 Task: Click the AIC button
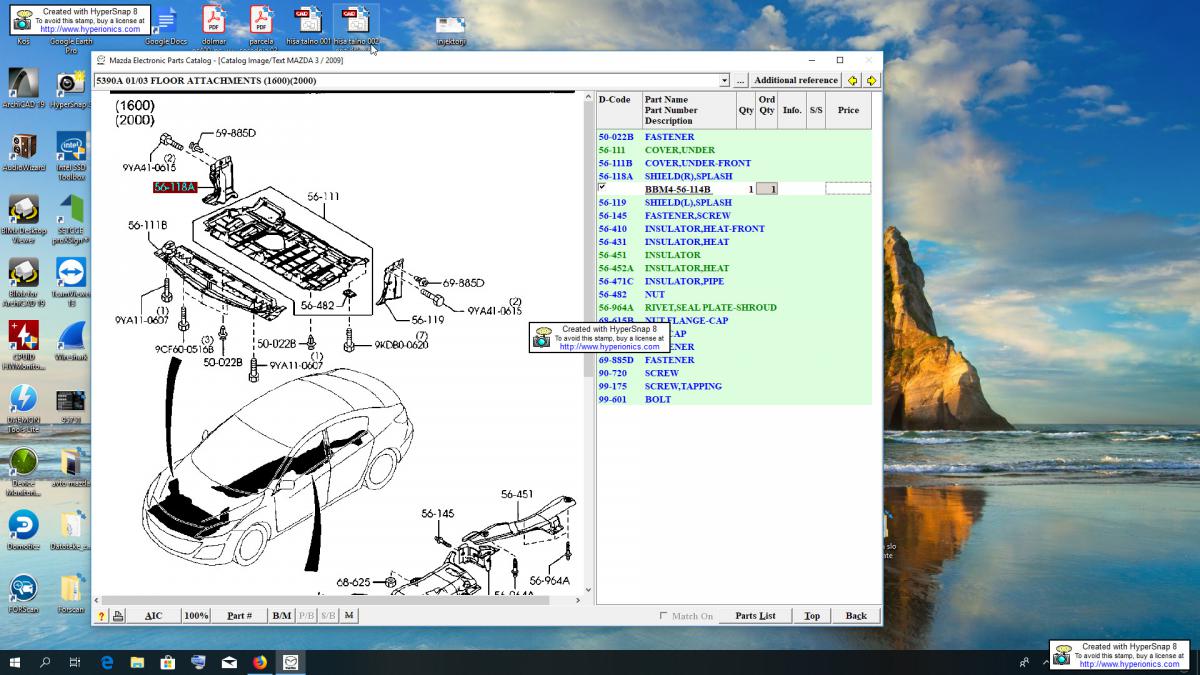153,616
